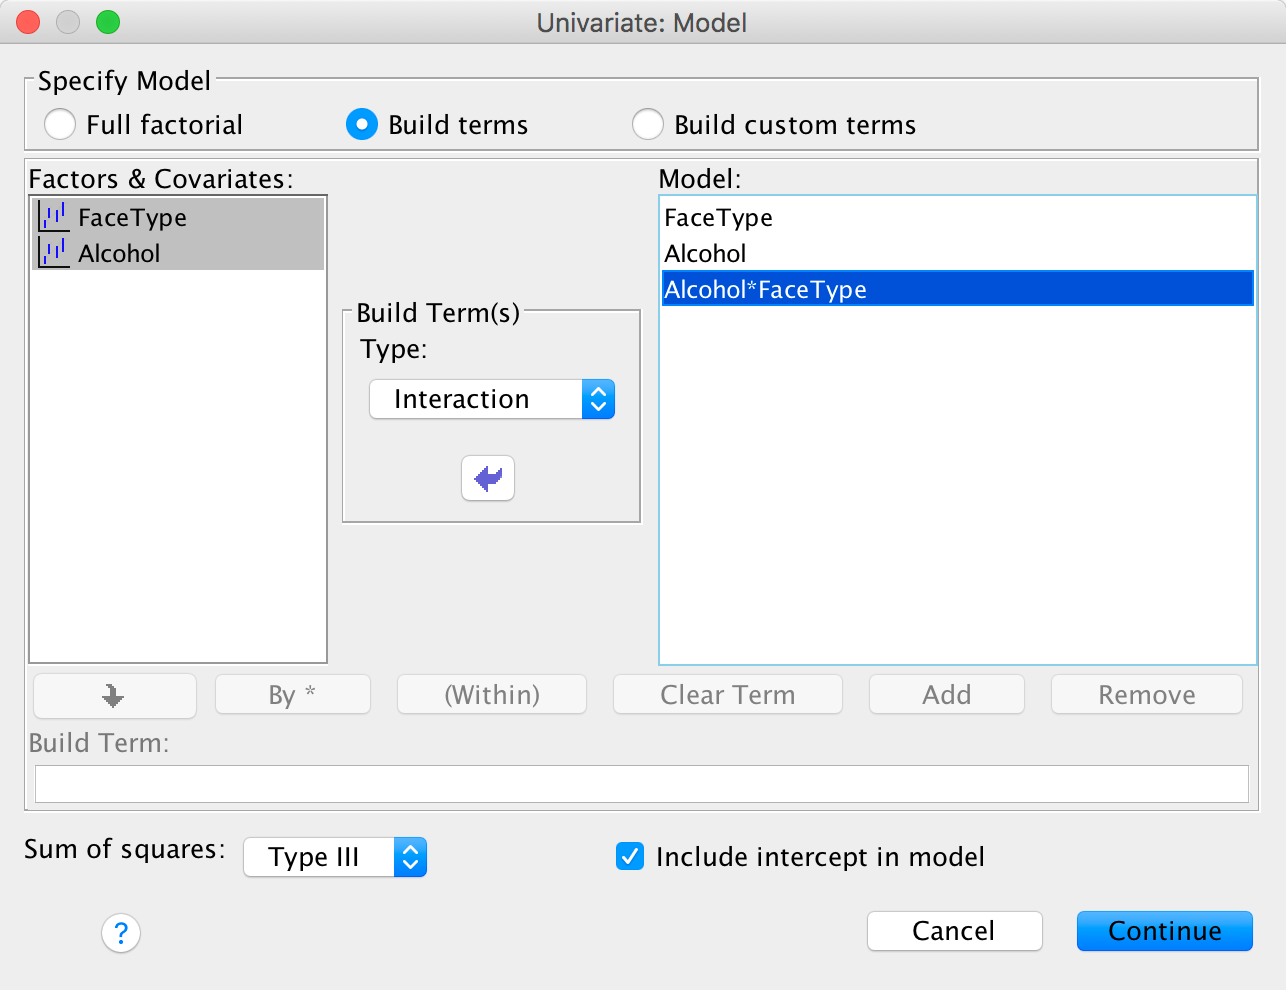The width and height of the screenshot is (1286, 990).
Task: Select the Full factorial radio button
Action: (x=60, y=125)
